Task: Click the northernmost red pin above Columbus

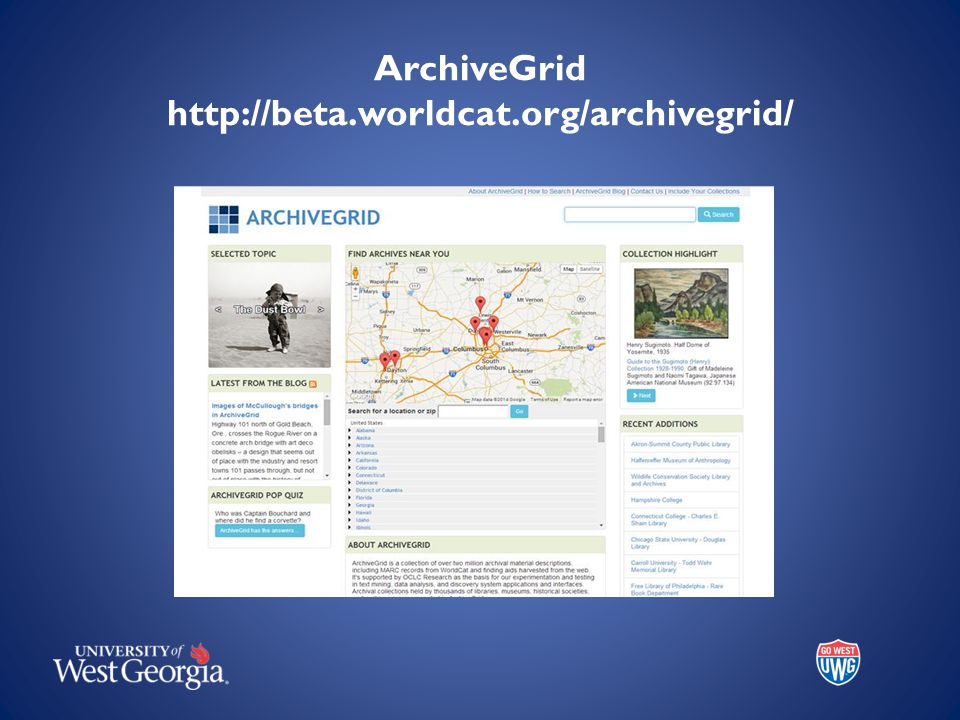Action: pos(481,303)
